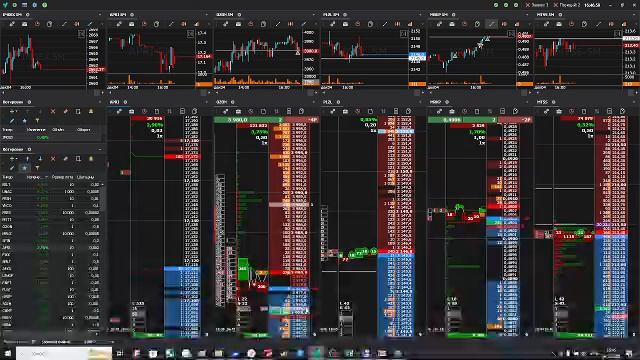
Task: Toggle the bell alerts icon in the upper watchlist toolbar
Action: (91, 111)
